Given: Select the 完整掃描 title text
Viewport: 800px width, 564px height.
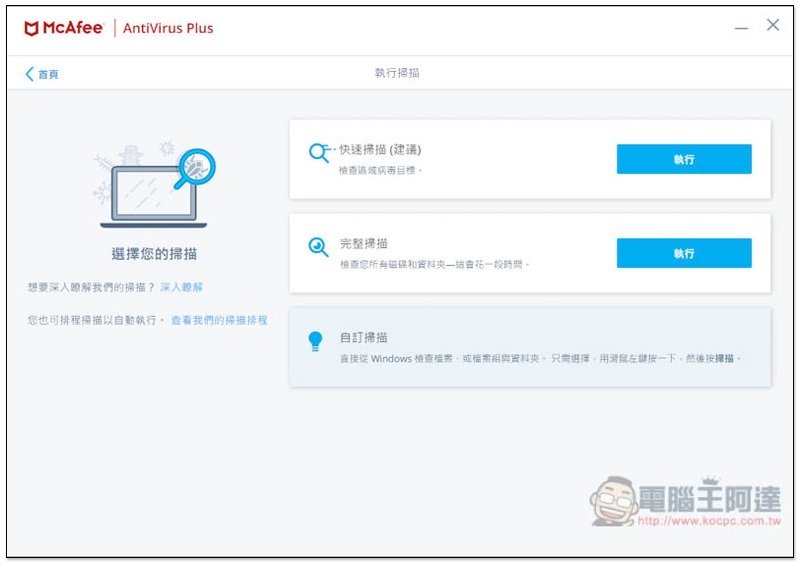Looking at the screenshot, I should point(364,243).
